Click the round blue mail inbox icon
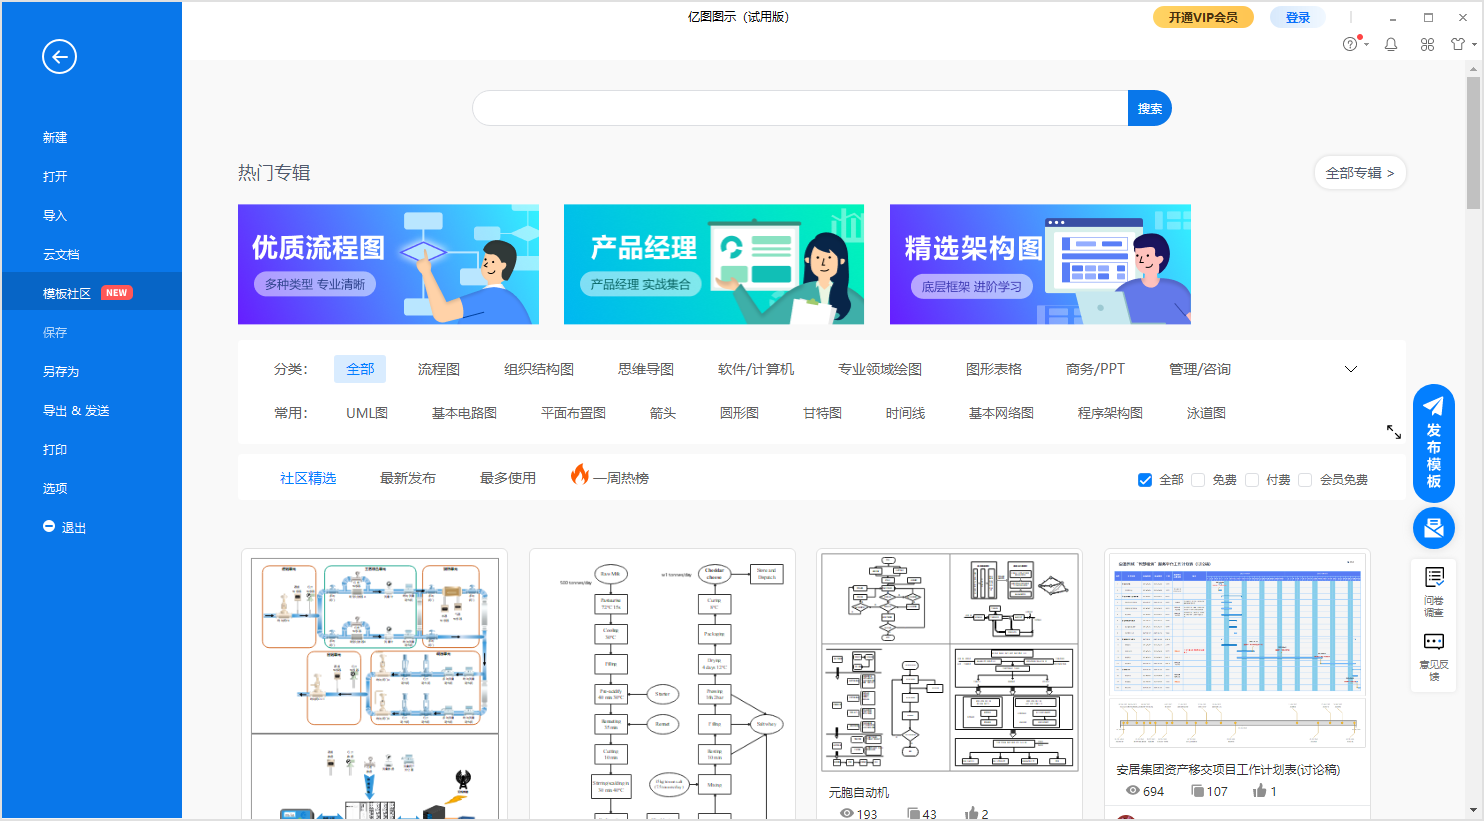The image size is (1484, 821). 1433,528
